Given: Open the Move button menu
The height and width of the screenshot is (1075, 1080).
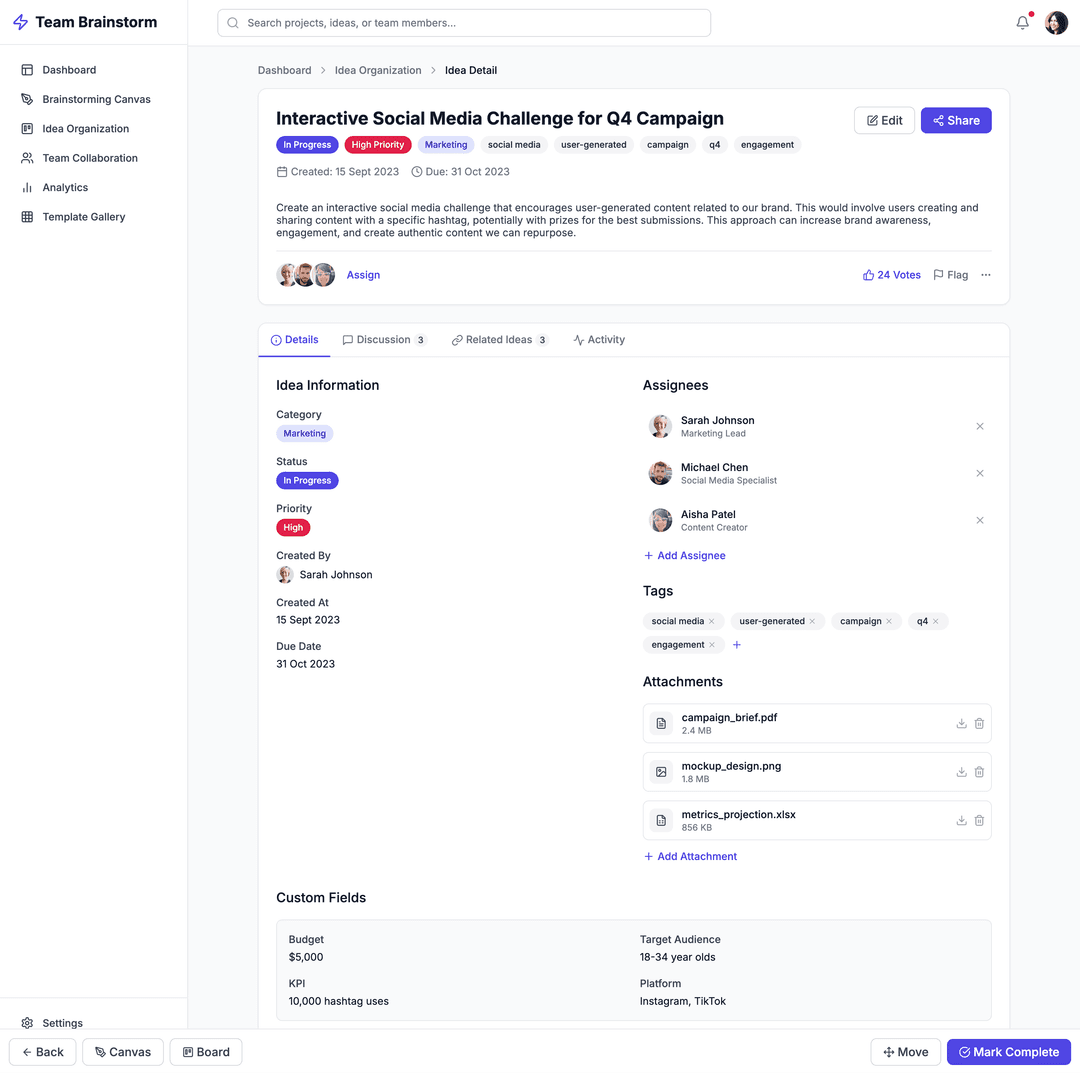Looking at the screenshot, I should (905, 1052).
